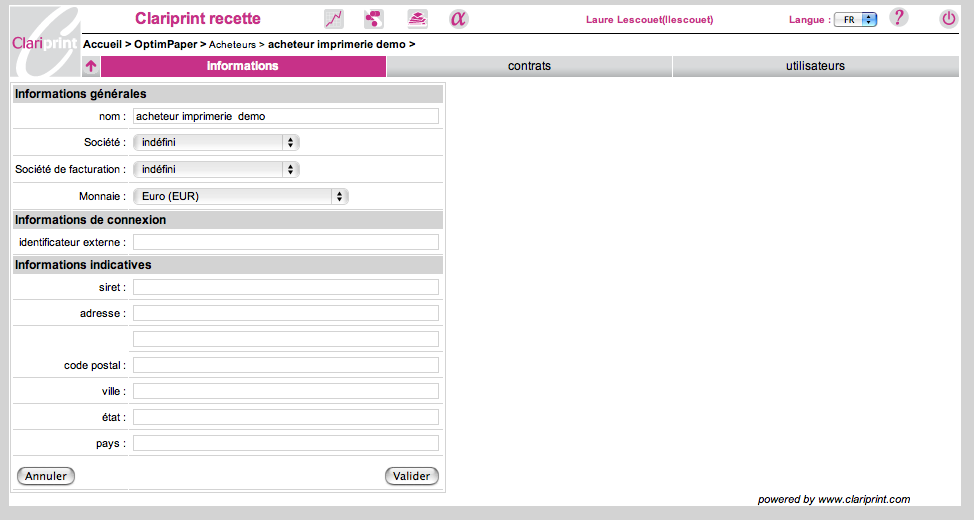
Task: Log out using the power icon
Action: tap(948, 18)
